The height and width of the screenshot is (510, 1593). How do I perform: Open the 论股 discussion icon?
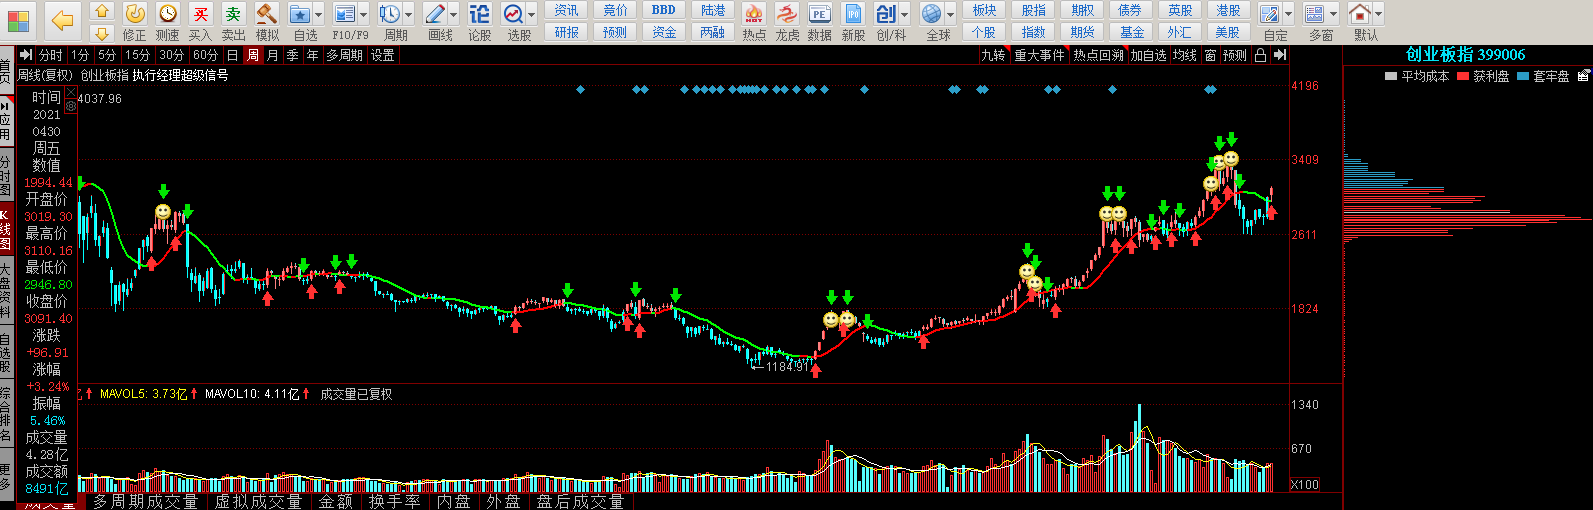click(480, 13)
